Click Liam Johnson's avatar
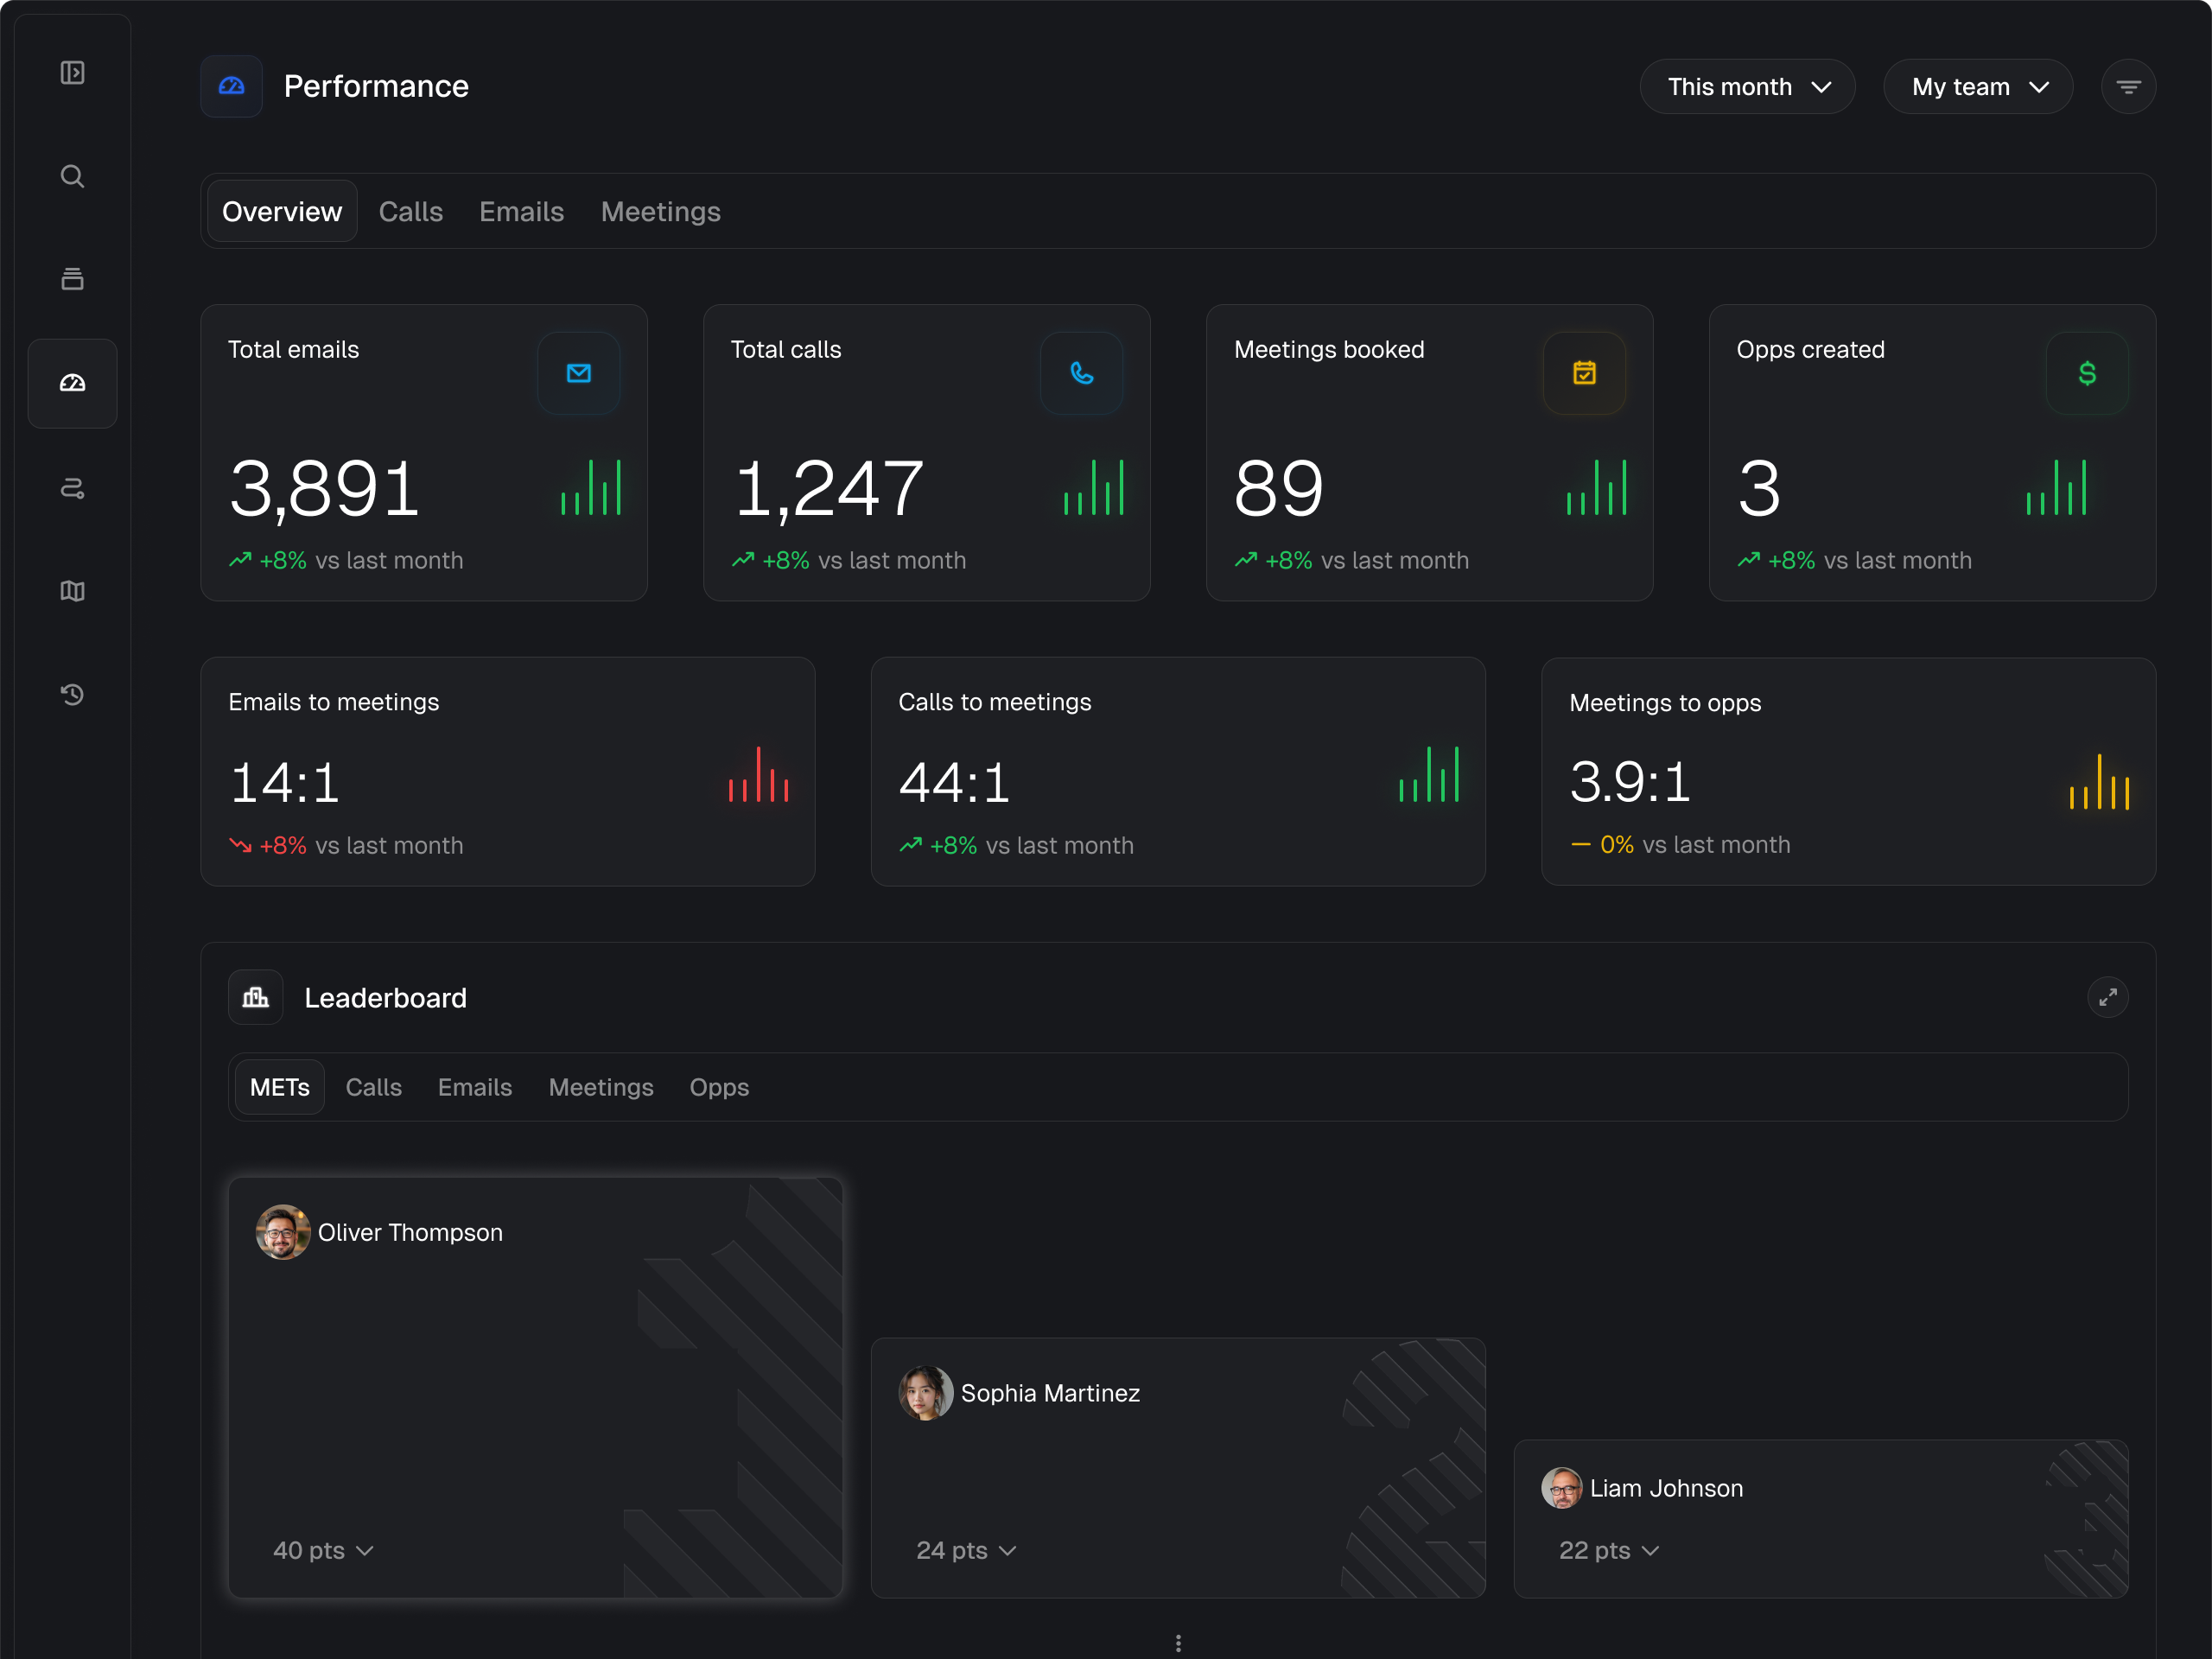This screenshot has width=2212, height=1659. click(1561, 1488)
